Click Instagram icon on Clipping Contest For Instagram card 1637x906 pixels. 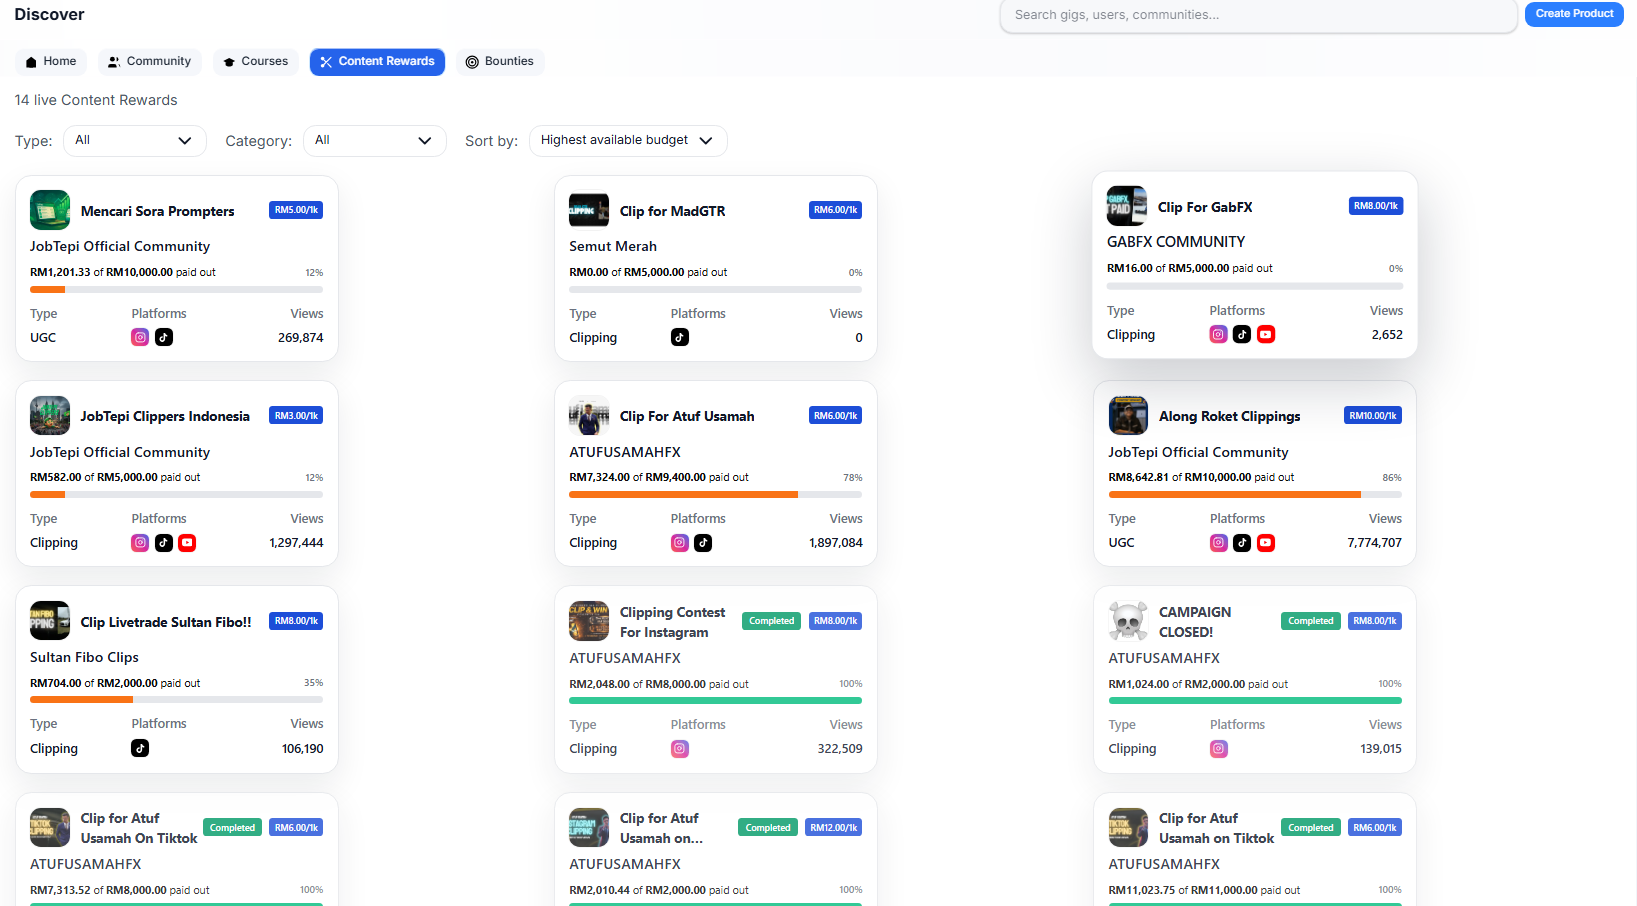click(x=680, y=749)
